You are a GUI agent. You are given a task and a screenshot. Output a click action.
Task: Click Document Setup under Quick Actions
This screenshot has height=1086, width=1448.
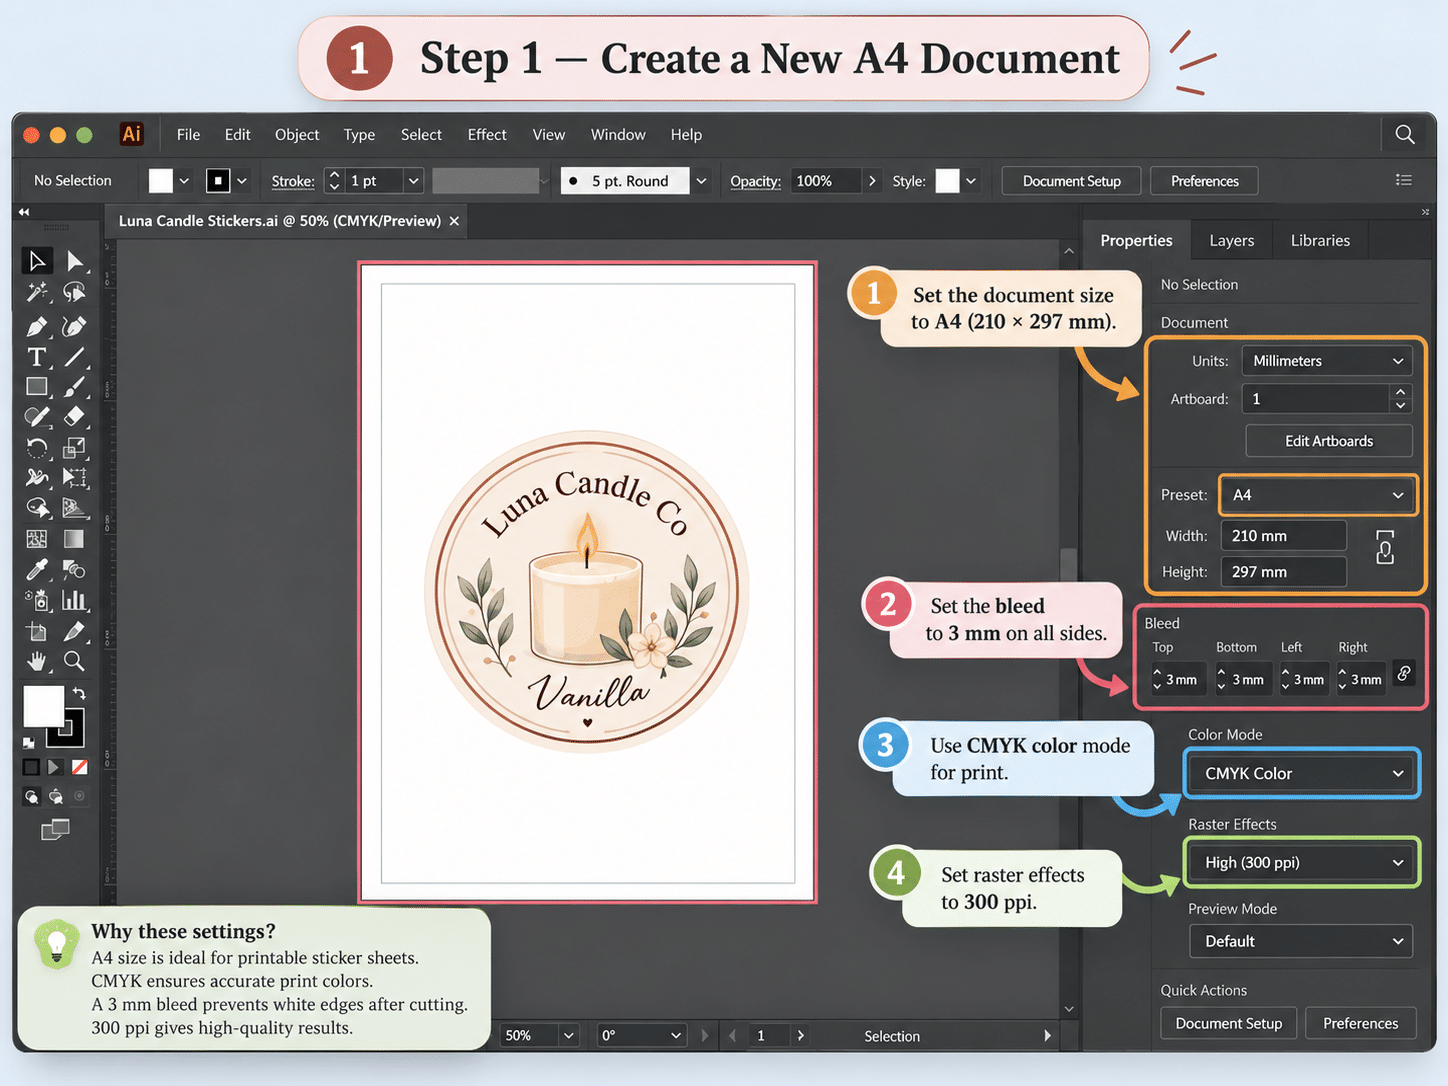pos(1229,1023)
